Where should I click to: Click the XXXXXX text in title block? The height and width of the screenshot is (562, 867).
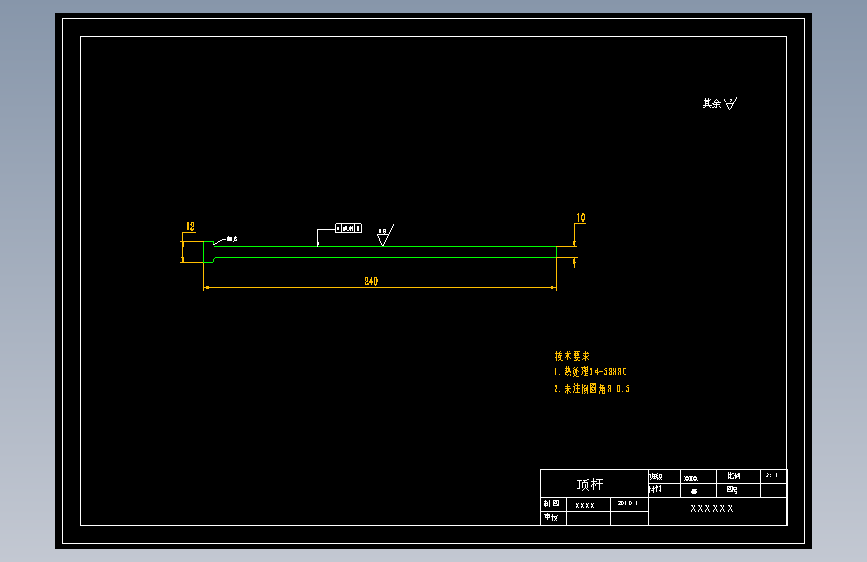click(x=712, y=508)
